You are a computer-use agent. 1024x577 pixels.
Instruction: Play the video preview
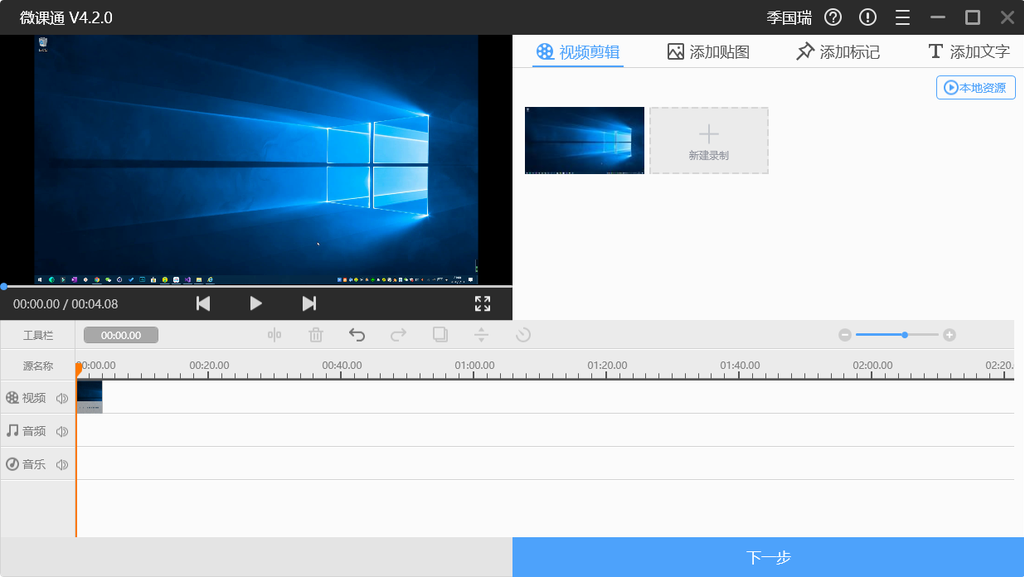coord(256,304)
